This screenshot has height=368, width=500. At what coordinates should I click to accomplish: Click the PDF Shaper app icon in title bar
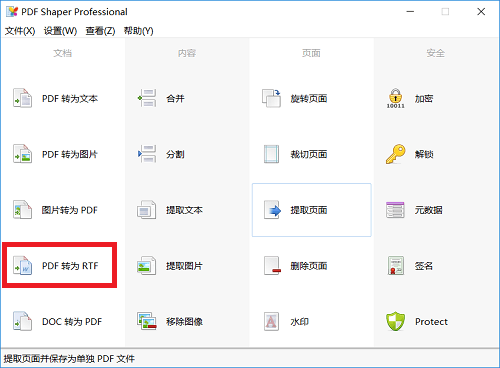coord(12,12)
